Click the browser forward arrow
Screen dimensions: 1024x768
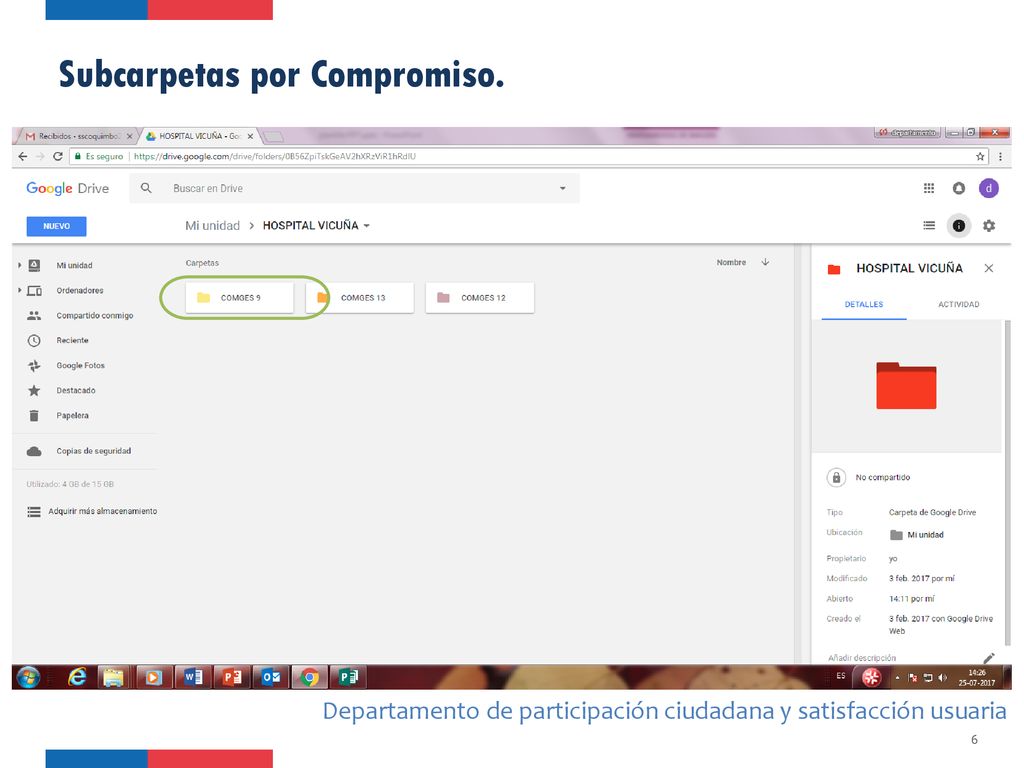click(x=40, y=156)
